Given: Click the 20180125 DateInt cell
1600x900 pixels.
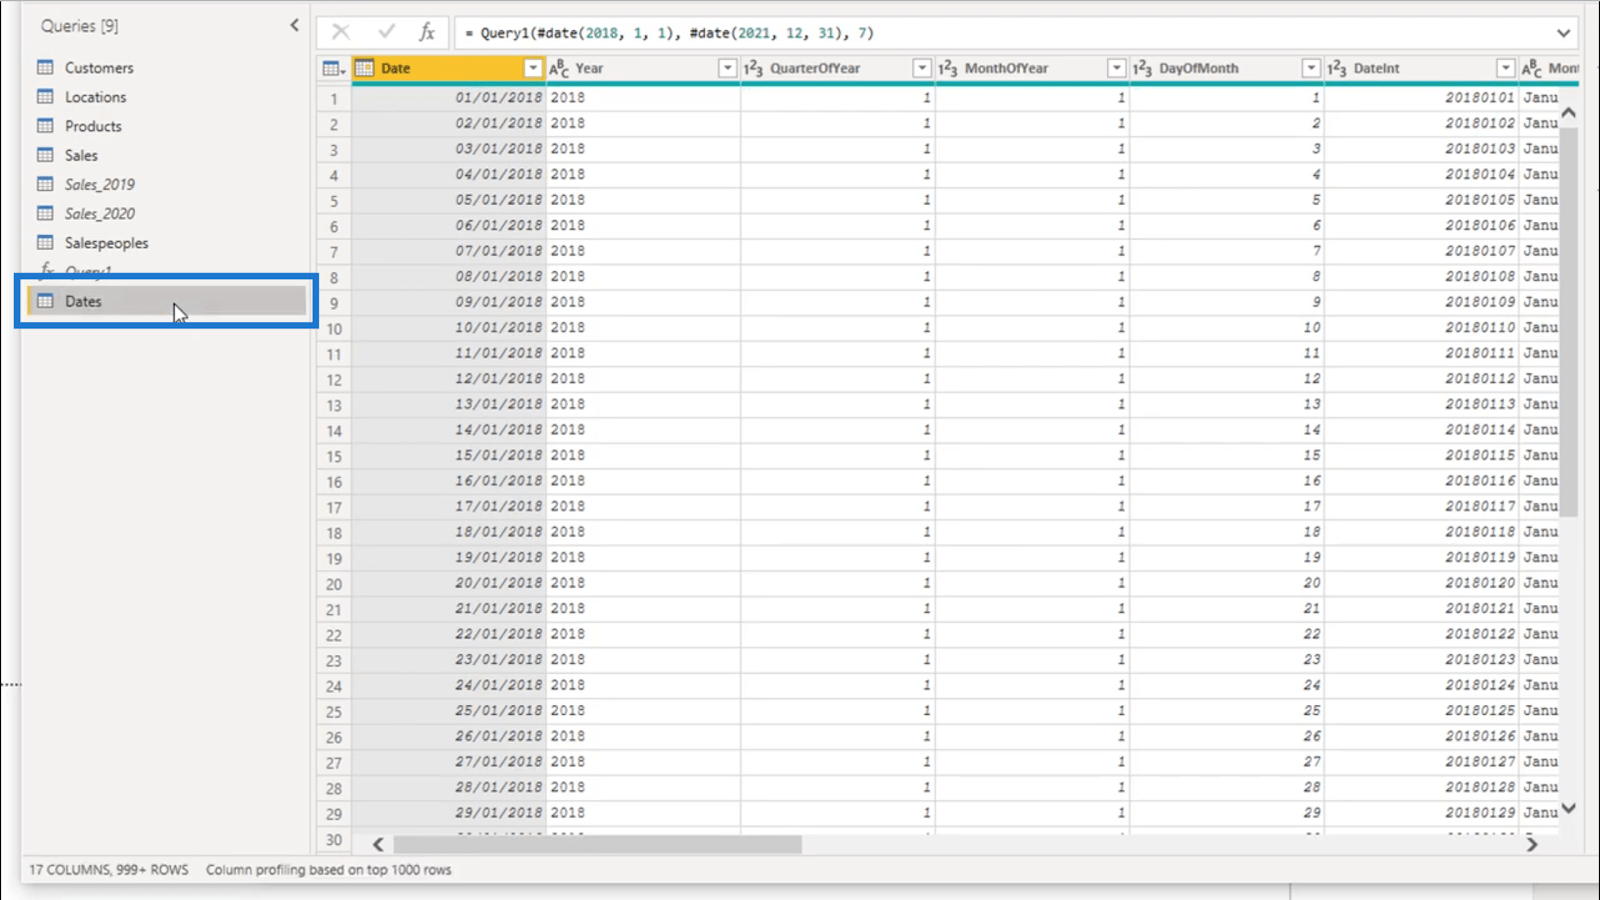Looking at the screenshot, I should [1421, 710].
